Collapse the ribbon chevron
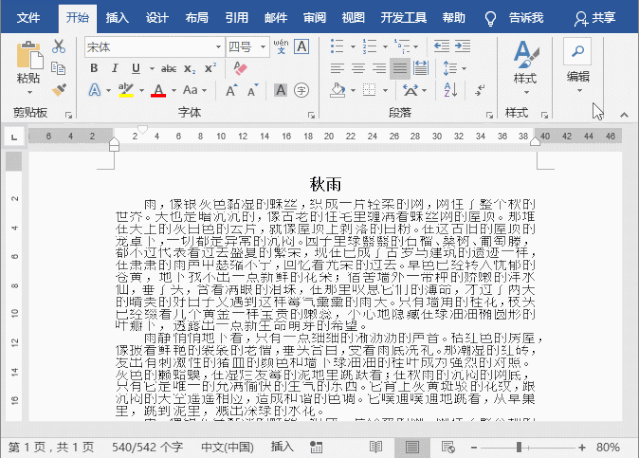This screenshot has height=458, width=639. point(624,115)
